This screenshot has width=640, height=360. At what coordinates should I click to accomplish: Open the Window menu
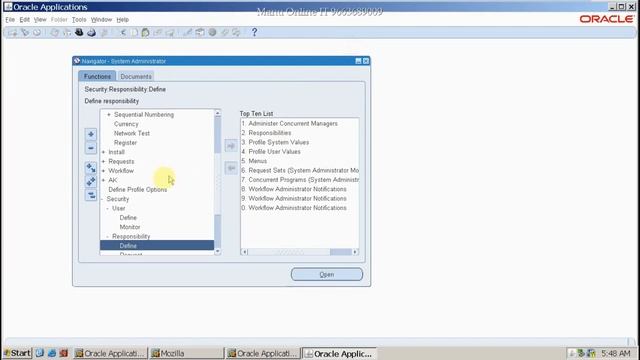point(101,20)
